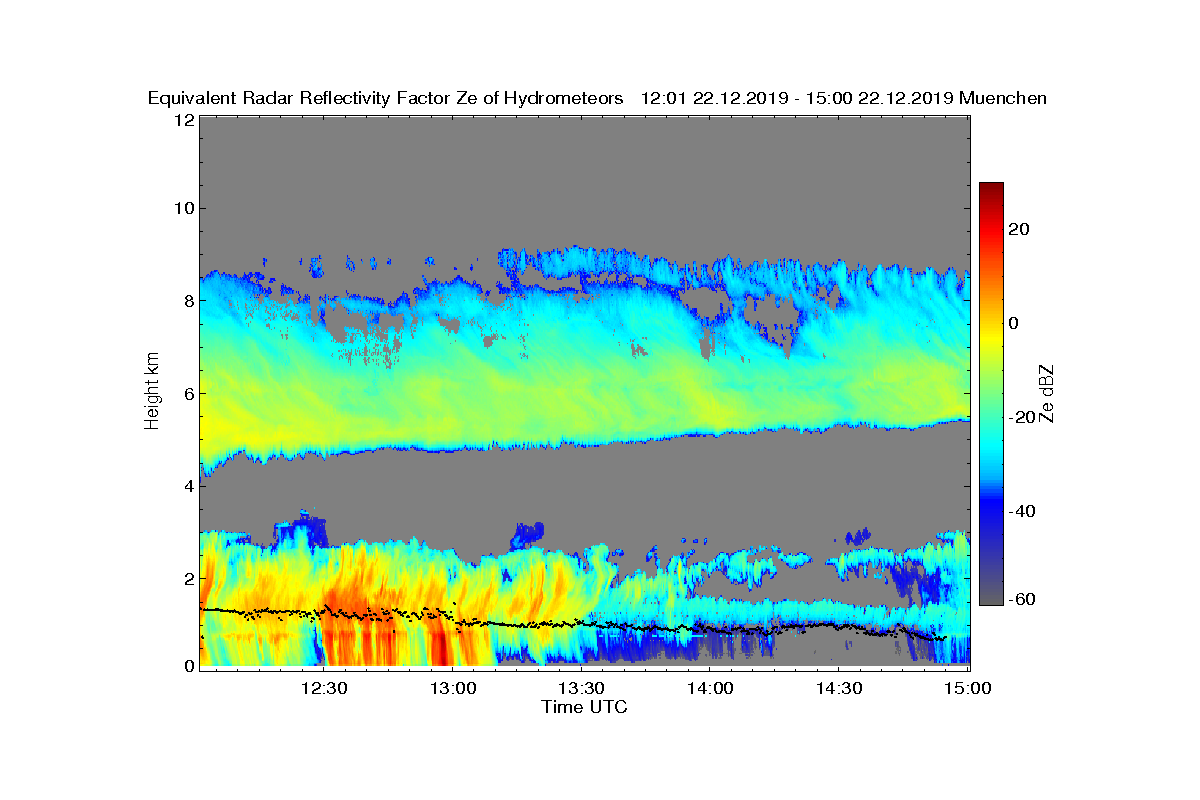
Task: Click the '14:30' time tick label
Action: 839,688
